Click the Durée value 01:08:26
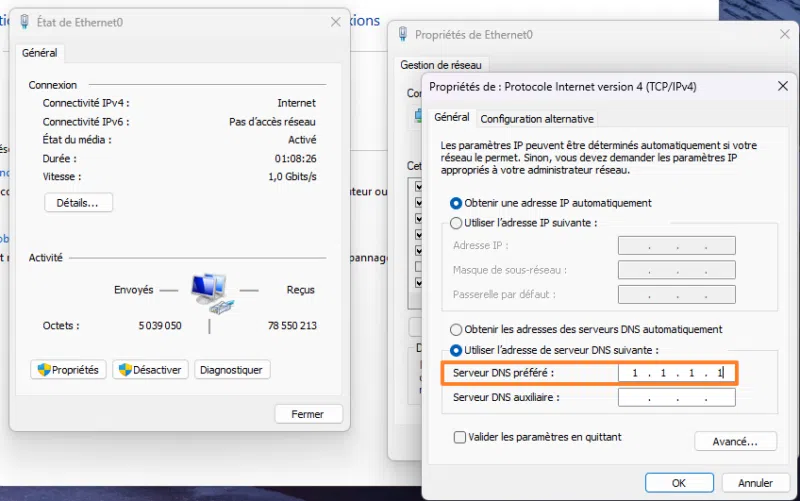The width and height of the screenshot is (800, 501). pyautogui.click(x=295, y=159)
